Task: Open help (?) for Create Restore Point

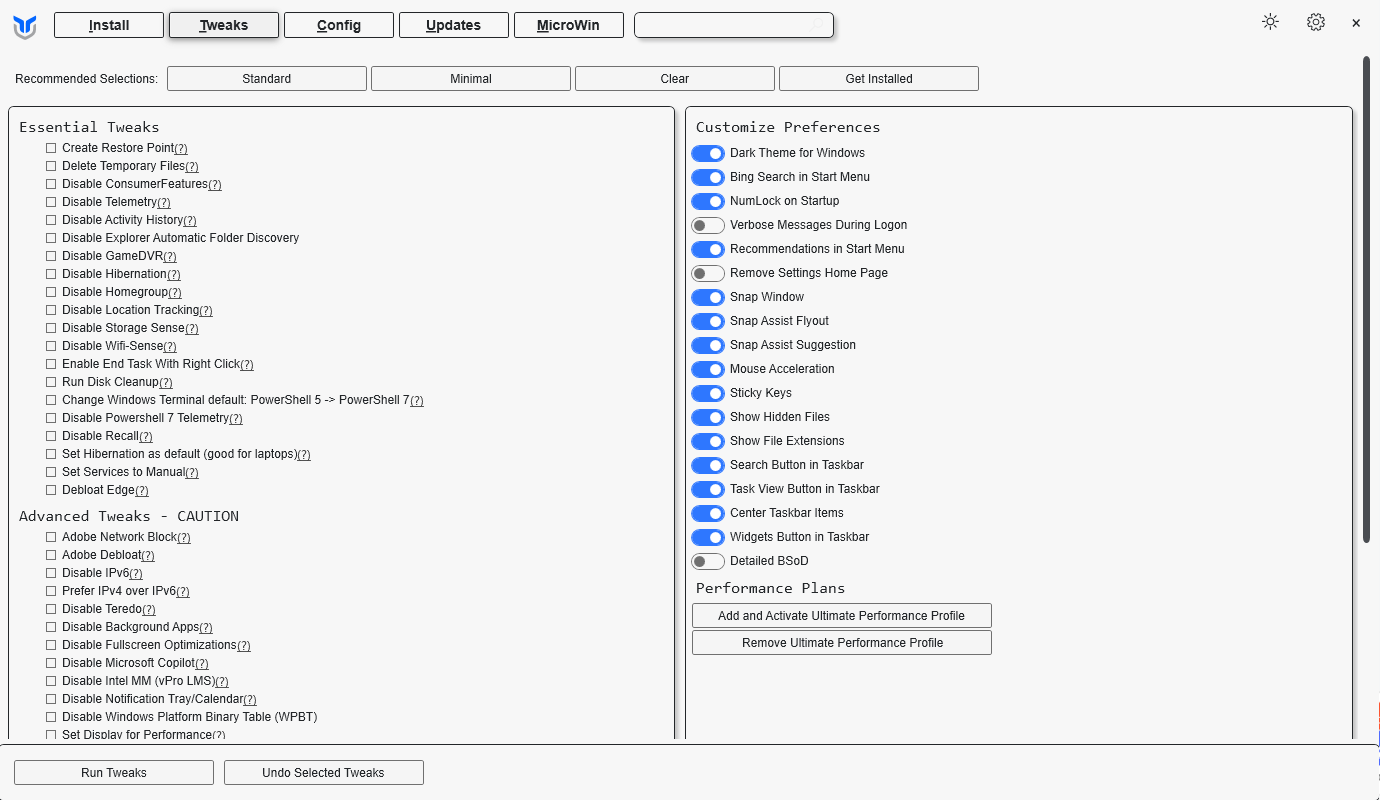Action: [x=181, y=148]
